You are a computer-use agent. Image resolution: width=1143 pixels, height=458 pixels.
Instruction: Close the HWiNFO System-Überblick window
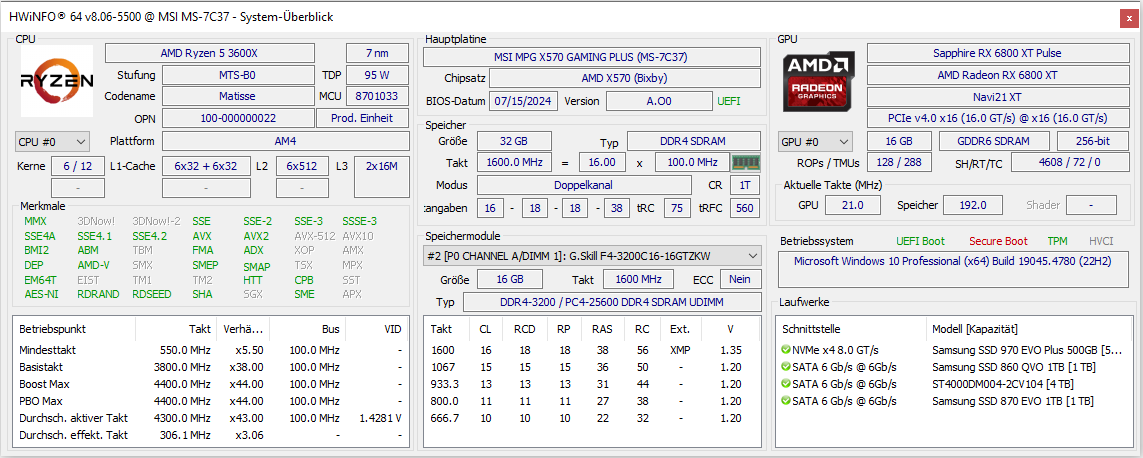point(1130,17)
